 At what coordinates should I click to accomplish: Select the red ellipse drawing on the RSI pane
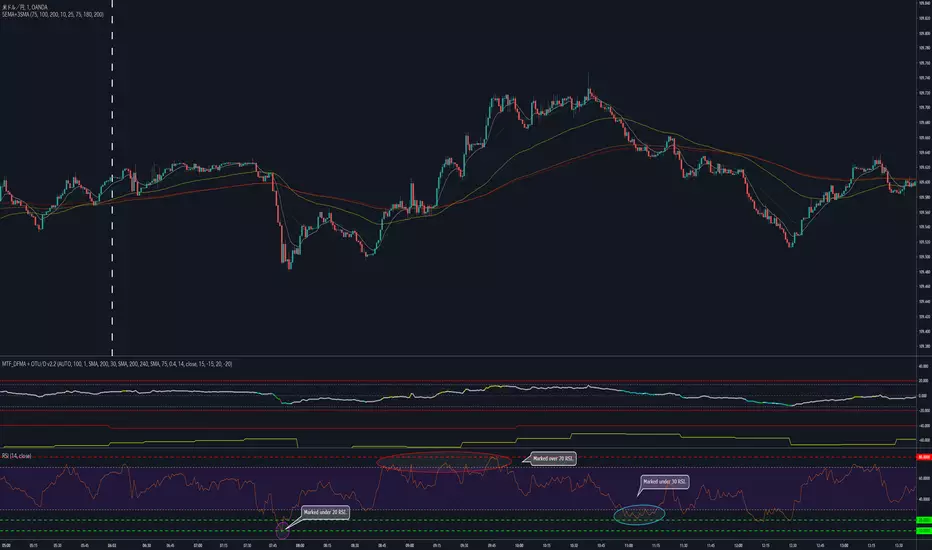(x=444, y=461)
